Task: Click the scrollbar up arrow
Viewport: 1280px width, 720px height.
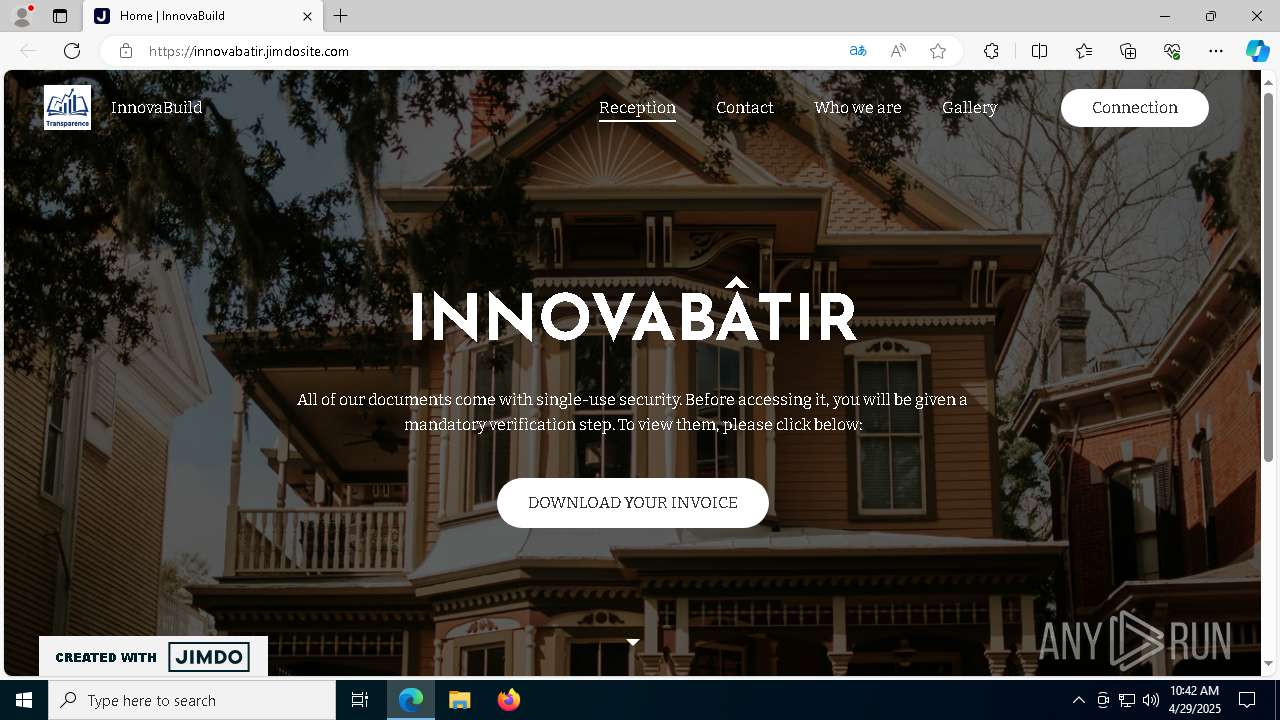Action: (1269, 81)
